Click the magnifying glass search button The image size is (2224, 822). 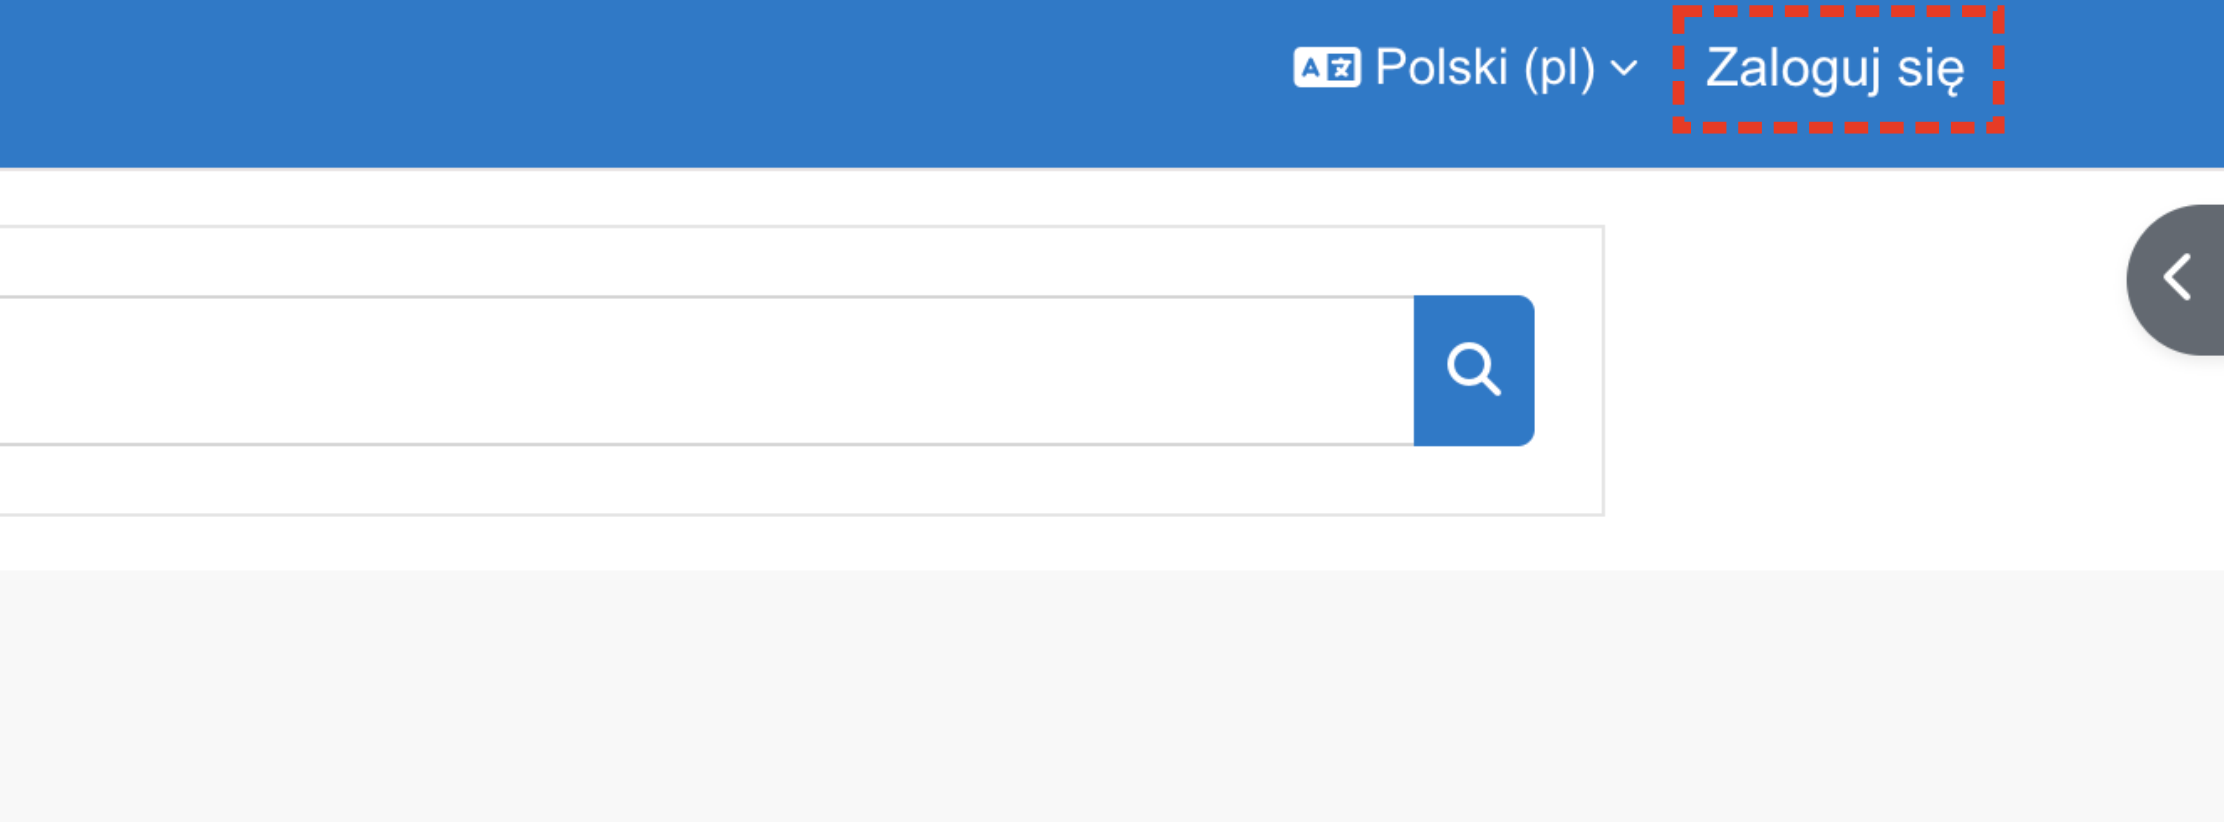coord(1473,370)
